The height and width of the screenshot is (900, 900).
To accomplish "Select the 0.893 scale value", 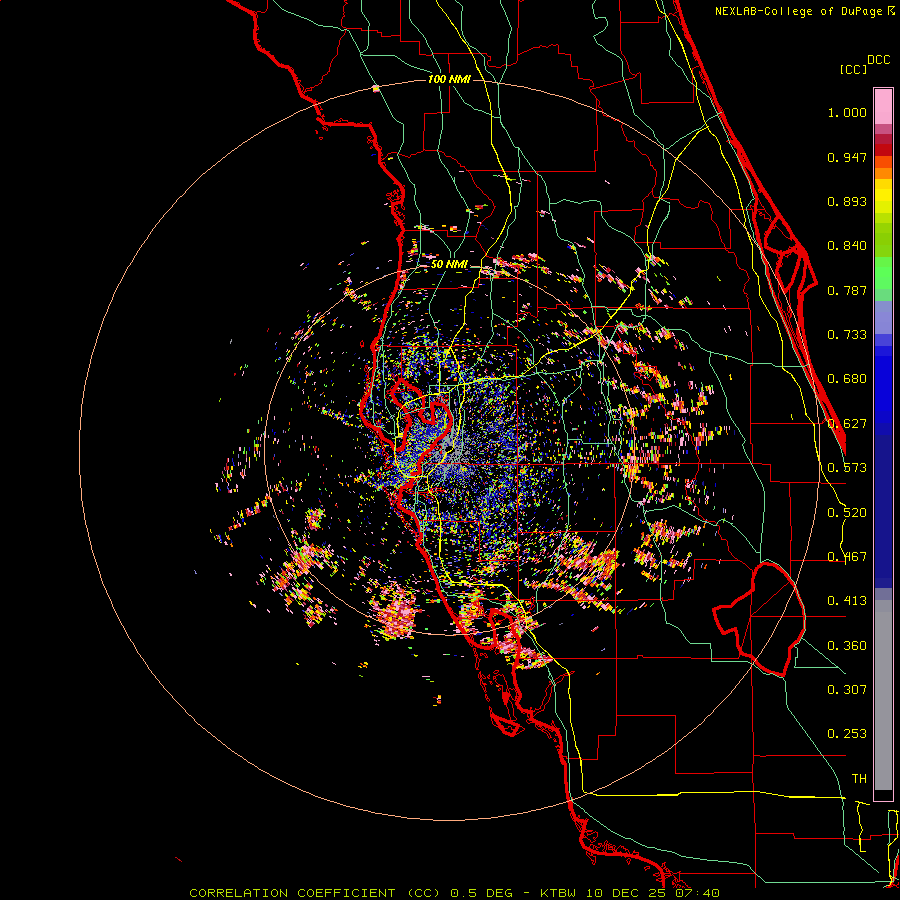I will 847,201.
